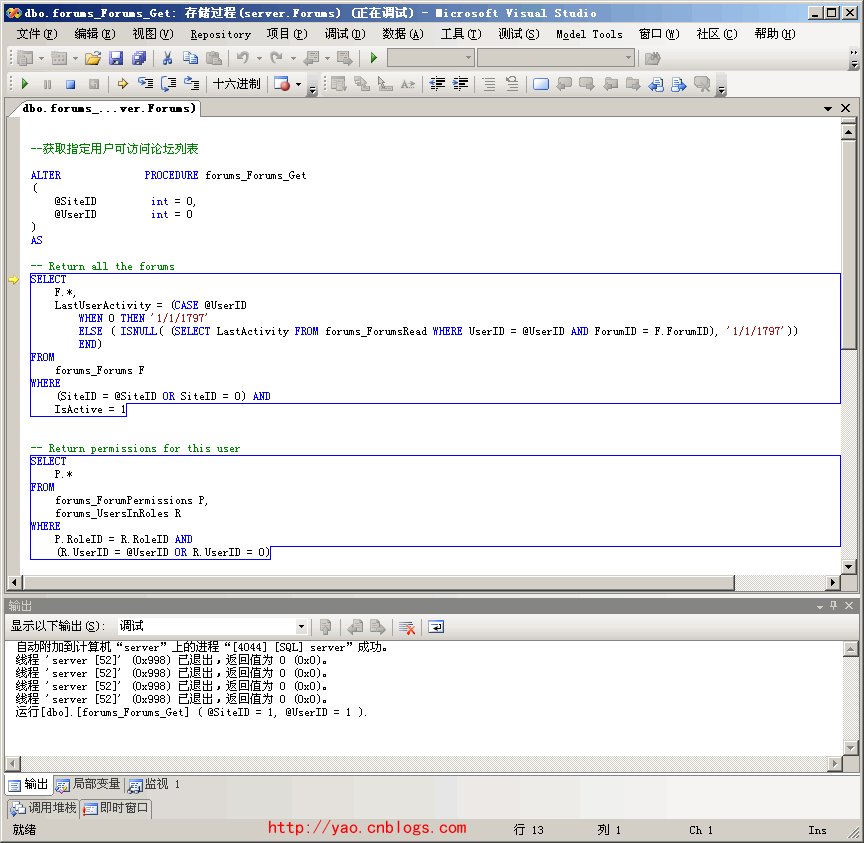
Task: Clear all output with the red X icon
Action: pyautogui.click(x=407, y=627)
